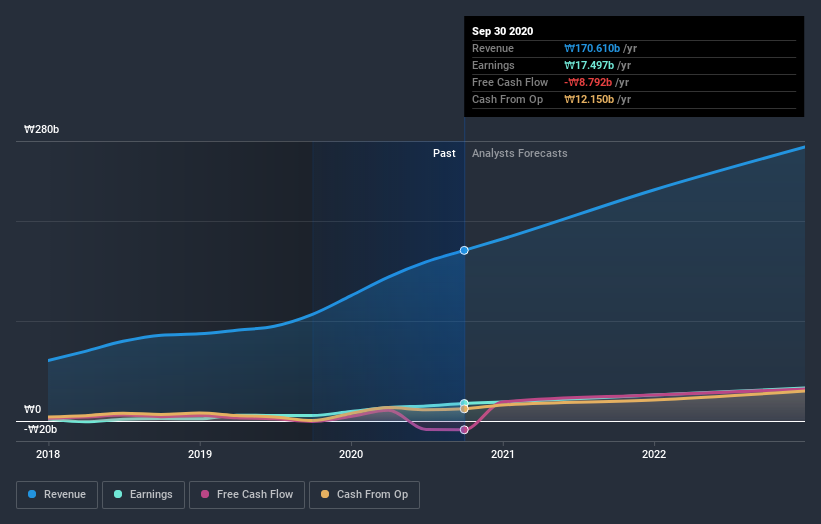The image size is (821, 524).
Task: Click the Free Cash Flow label in tooltip
Action: tap(510, 82)
